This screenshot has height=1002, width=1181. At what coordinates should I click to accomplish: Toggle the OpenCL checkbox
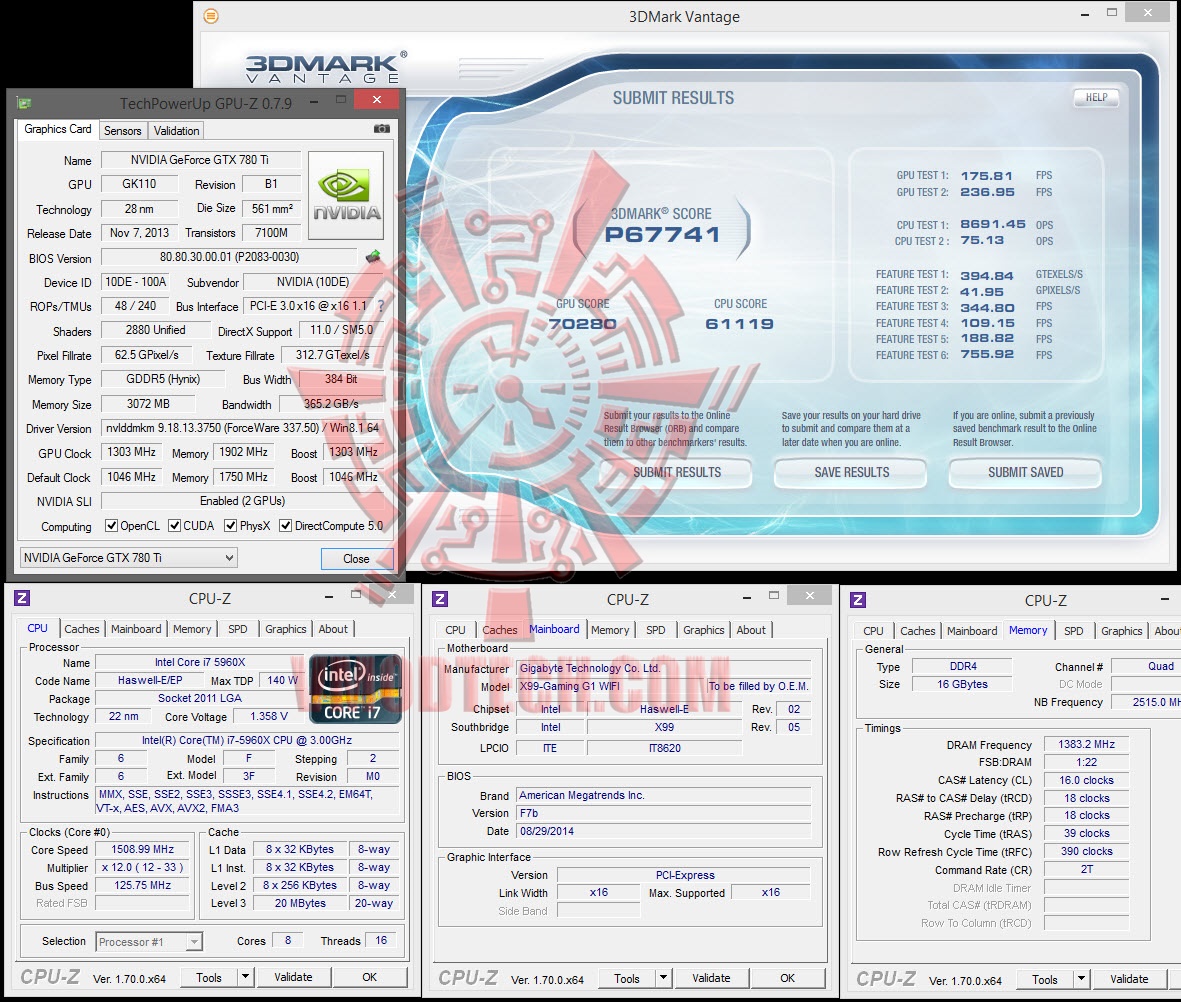coord(111,526)
